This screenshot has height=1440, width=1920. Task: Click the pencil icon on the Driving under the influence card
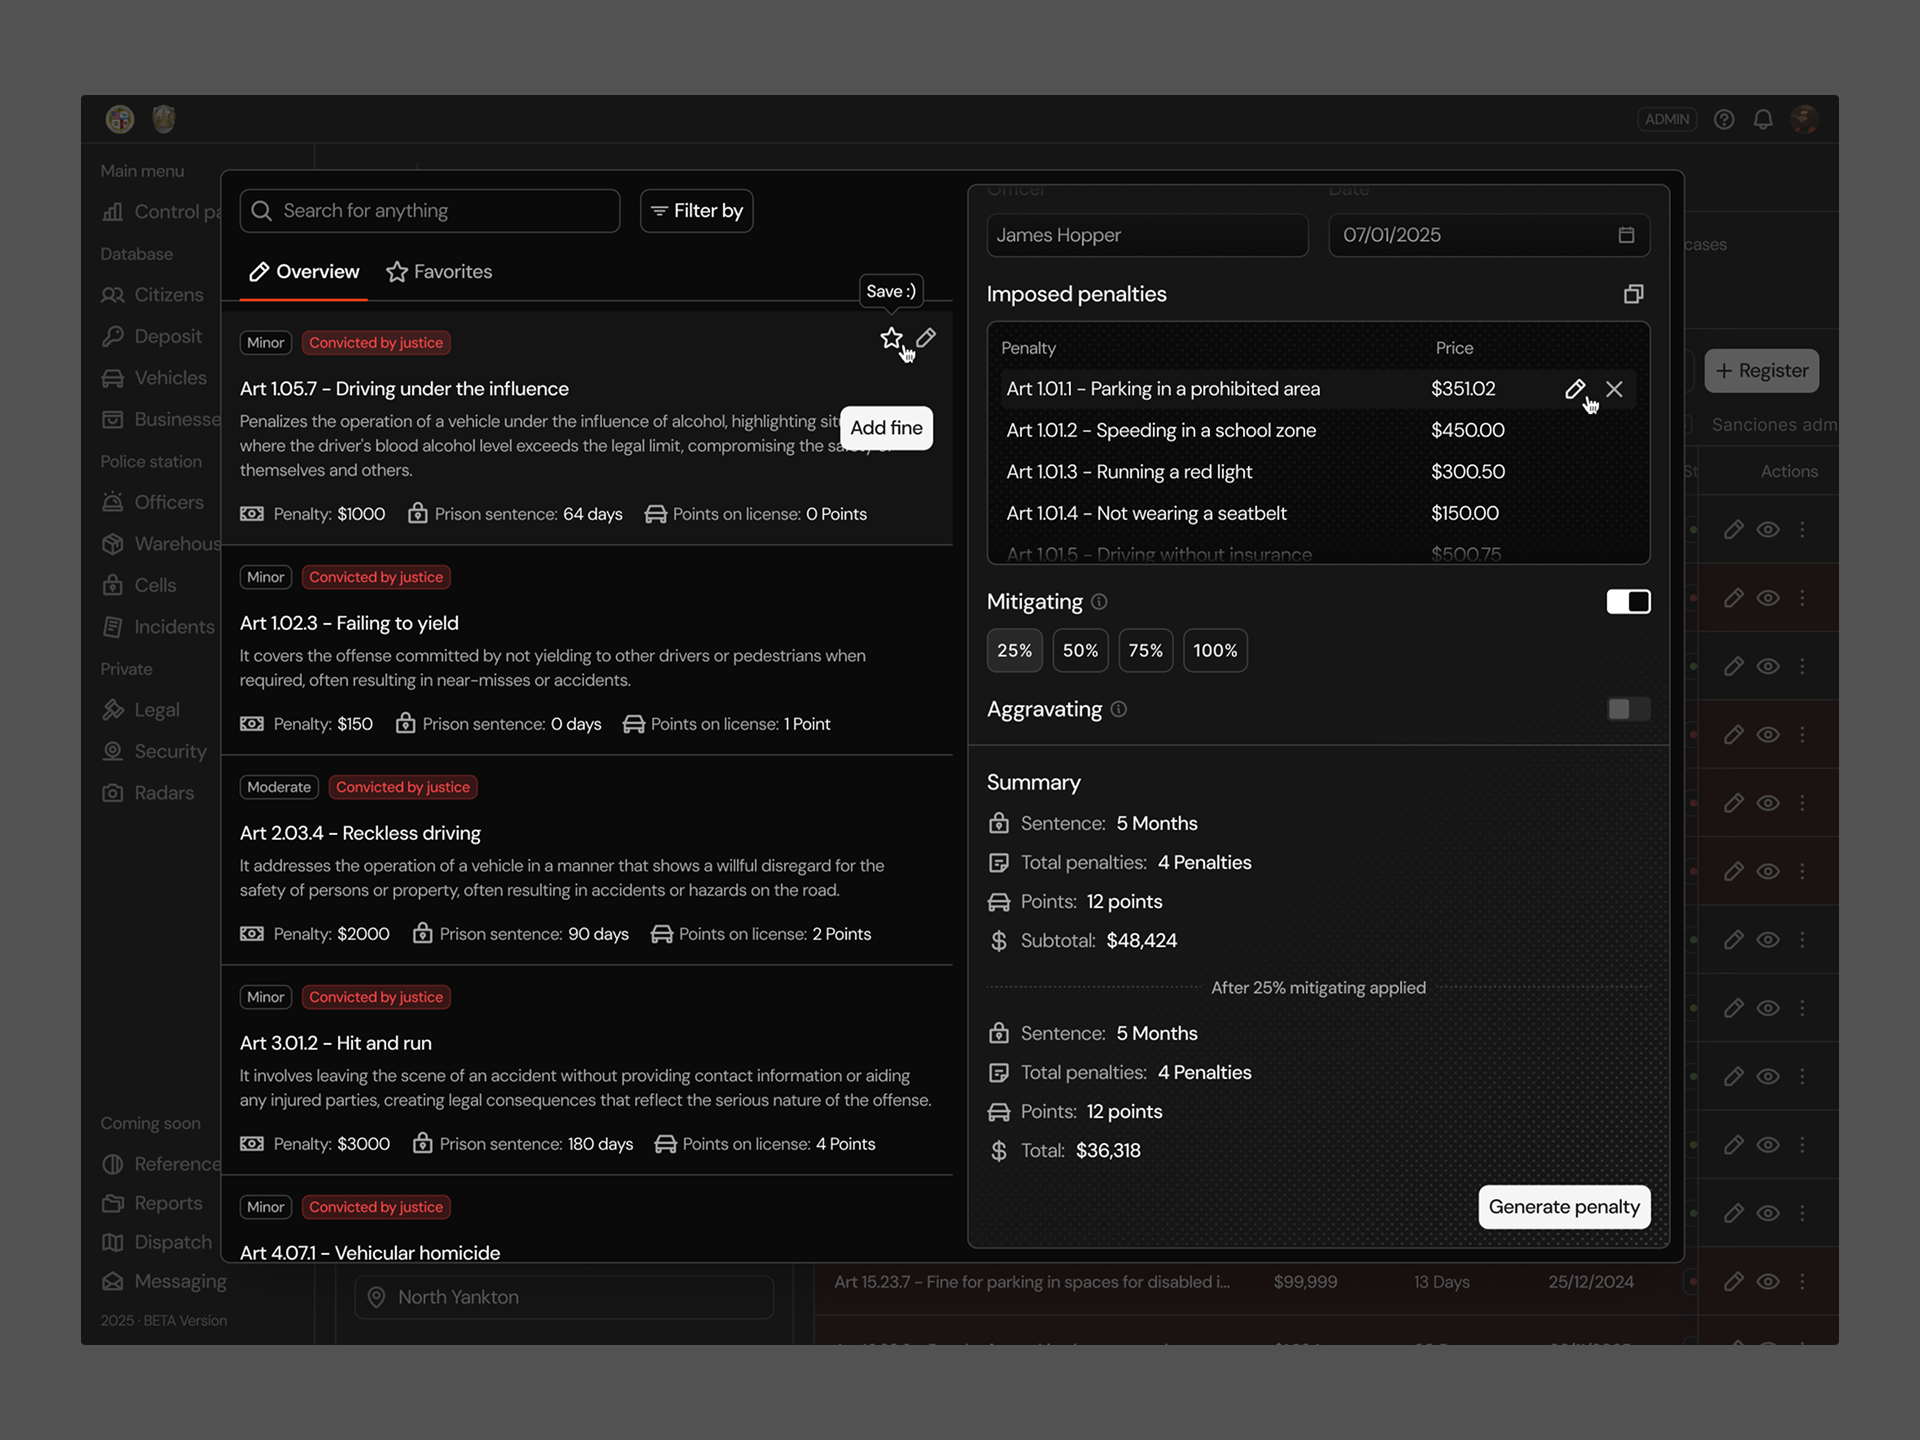coord(927,338)
